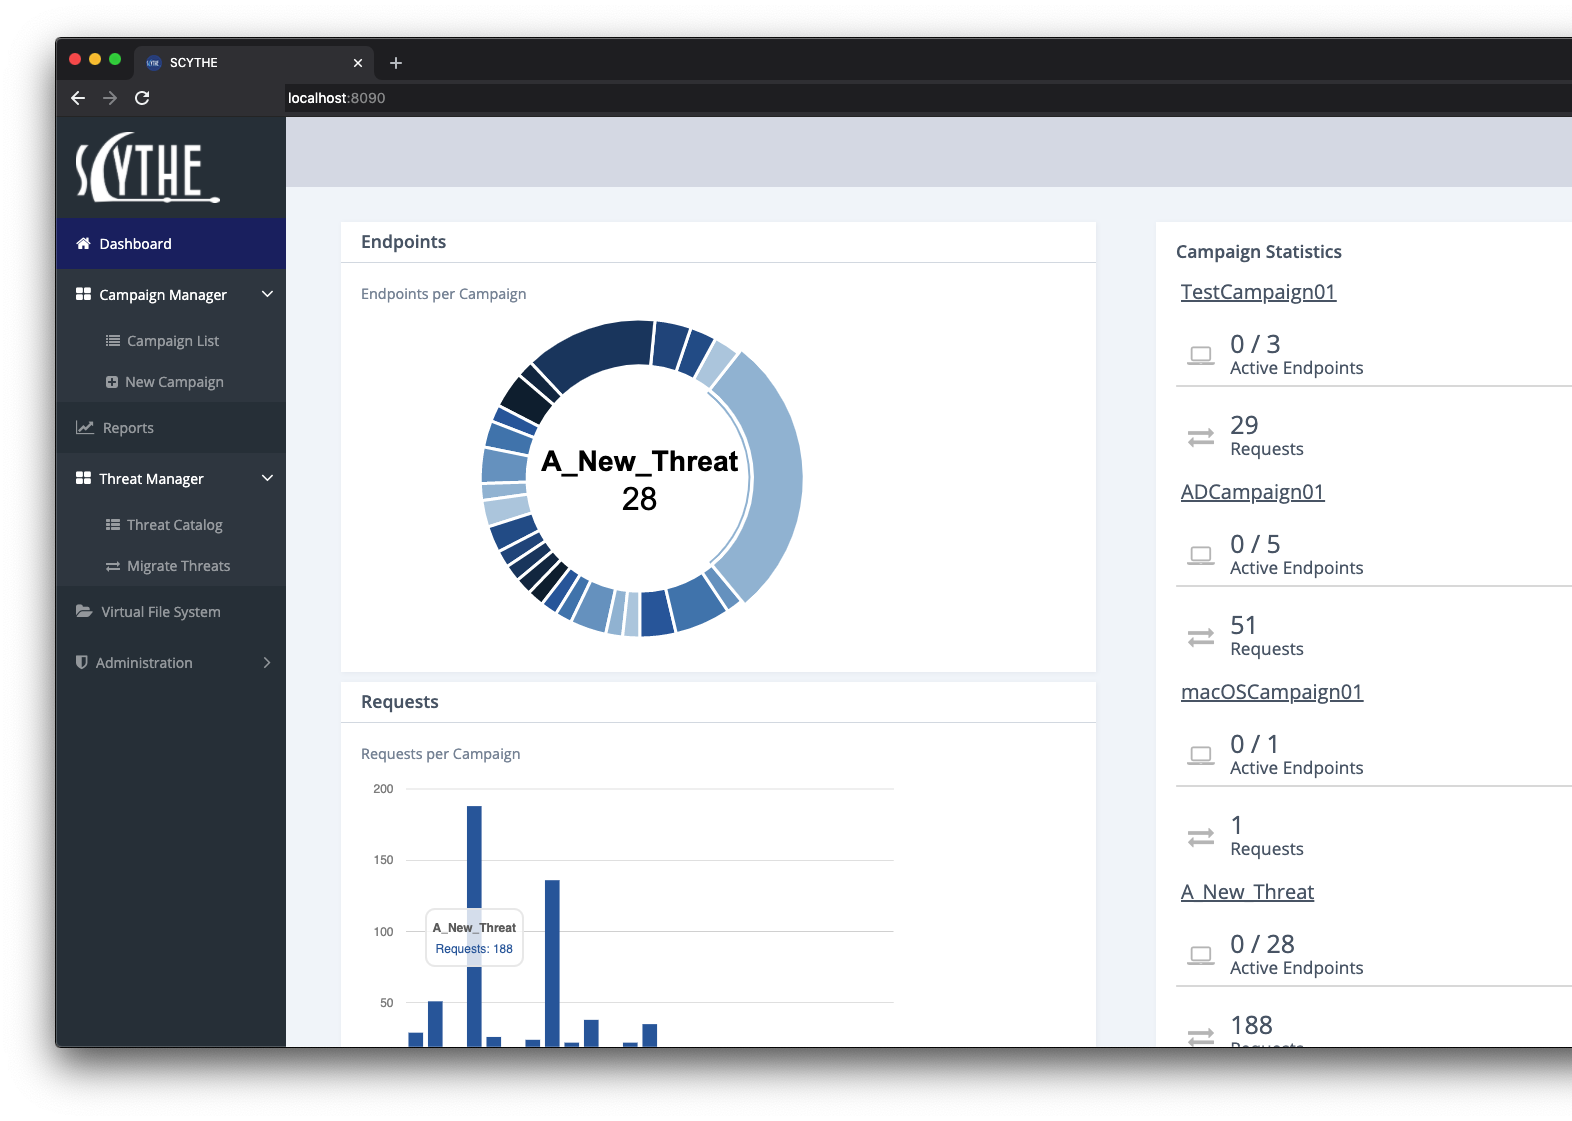The height and width of the screenshot is (1121, 1572).
Task: Open the TestCampaign01 link
Action: click(x=1258, y=292)
